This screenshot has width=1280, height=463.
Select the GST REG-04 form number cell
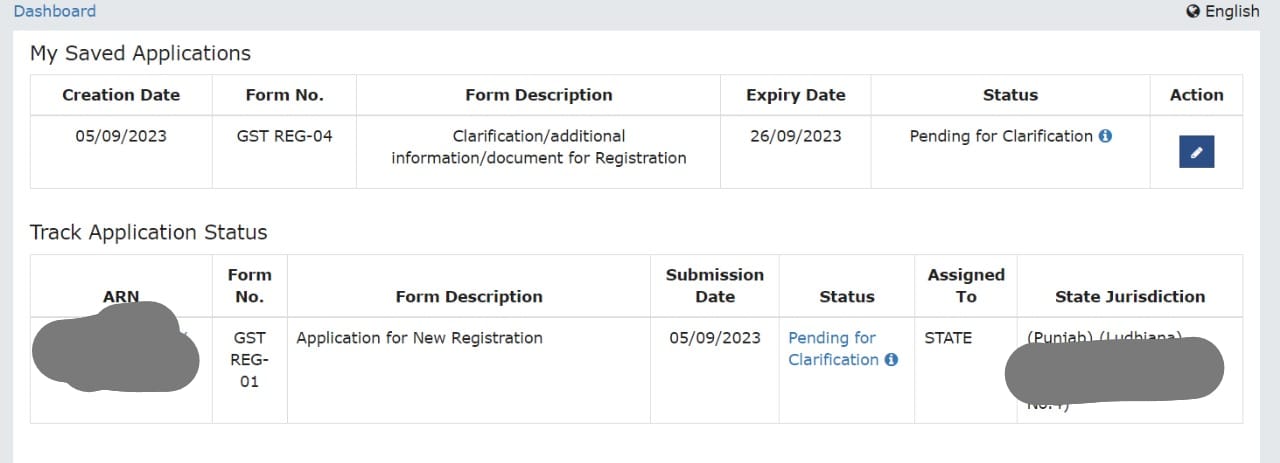[284, 136]
